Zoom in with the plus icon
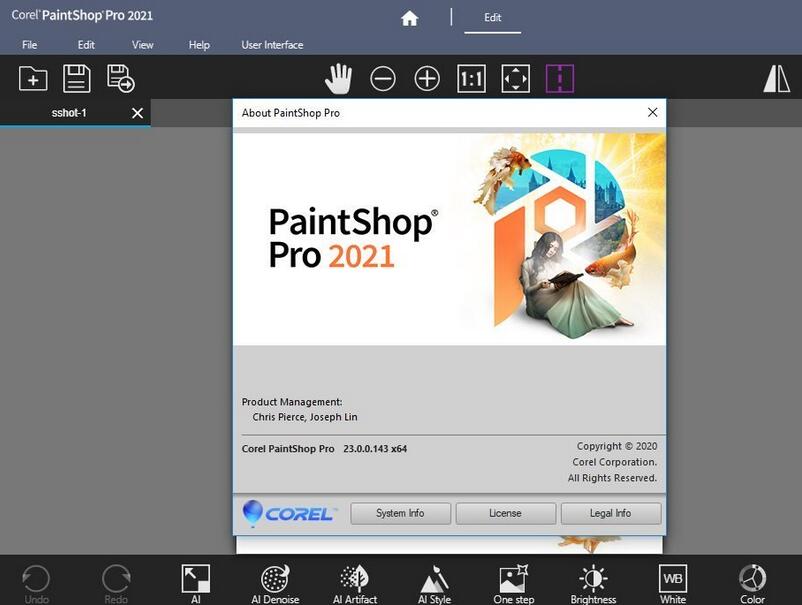Screen dimensions: 802x605 pos(427,79)
